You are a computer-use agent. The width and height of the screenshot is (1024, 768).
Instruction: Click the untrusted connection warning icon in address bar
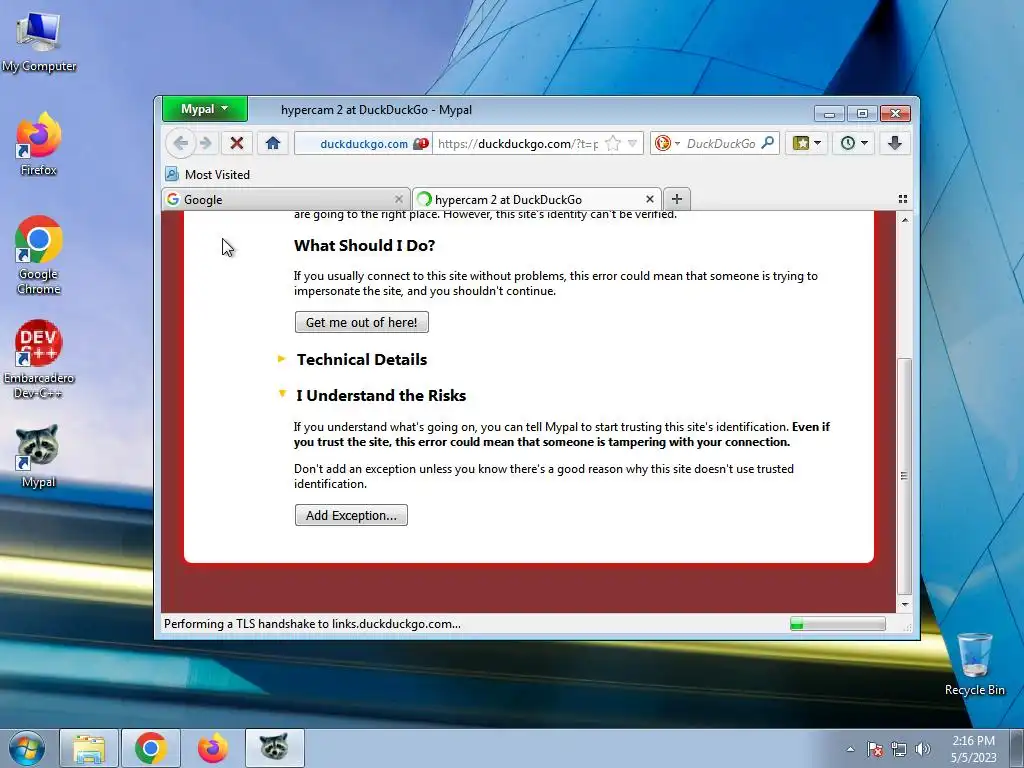(x=421, y=144)
